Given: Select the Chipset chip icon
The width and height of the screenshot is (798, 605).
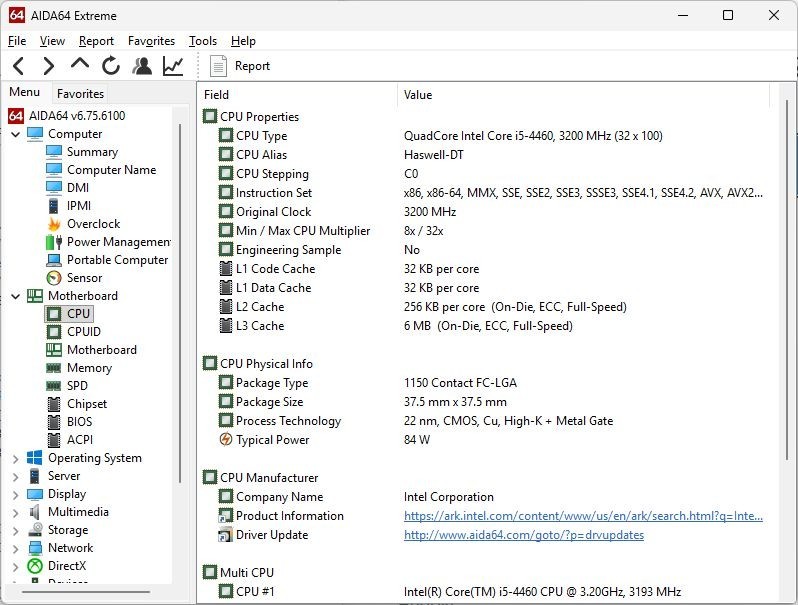Looking at the screenshot, I should 53,404.
